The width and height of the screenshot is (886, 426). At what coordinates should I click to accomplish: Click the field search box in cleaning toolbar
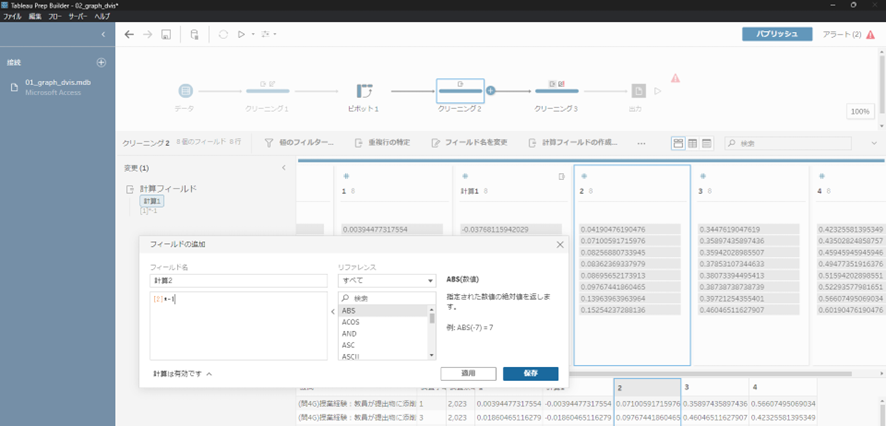[788, 144]
